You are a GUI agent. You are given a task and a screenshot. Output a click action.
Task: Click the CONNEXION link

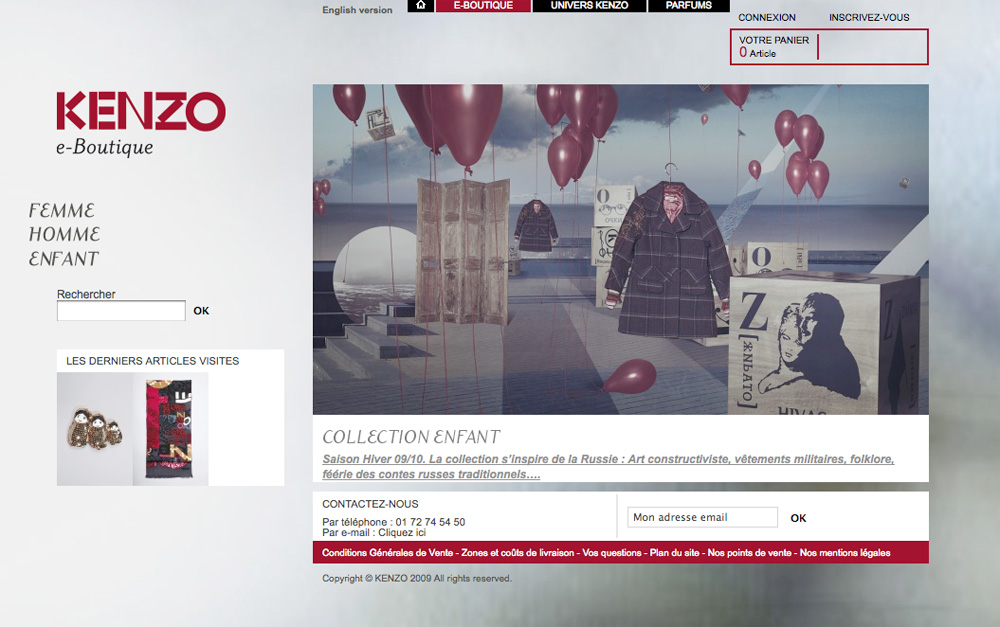click(767, 18)
